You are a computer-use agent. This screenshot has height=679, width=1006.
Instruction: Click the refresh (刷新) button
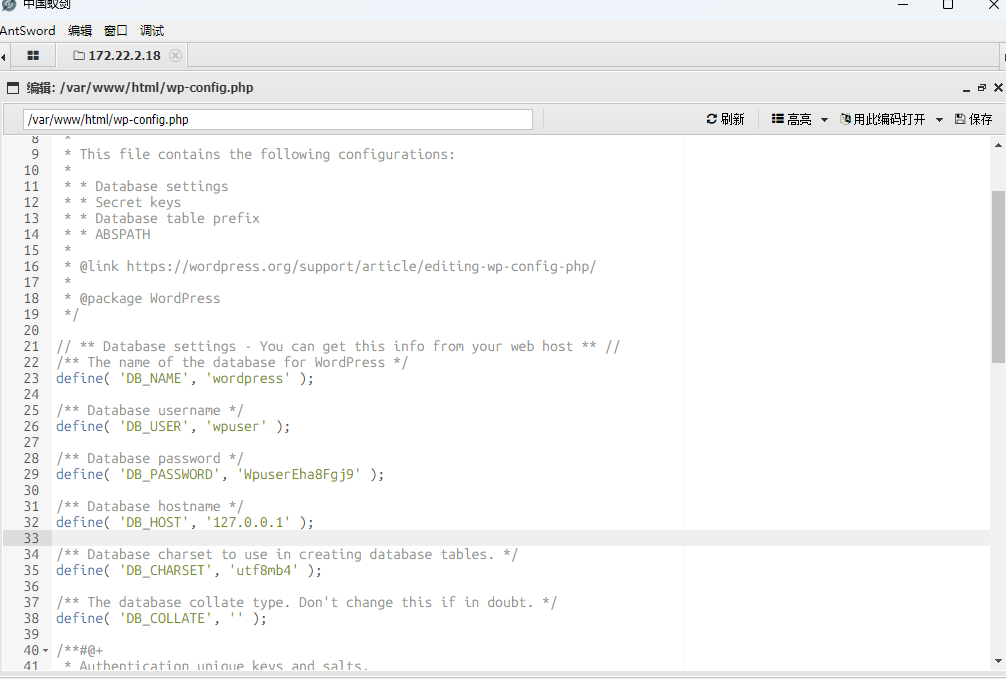pyautogui.click(x=725, y=119)
